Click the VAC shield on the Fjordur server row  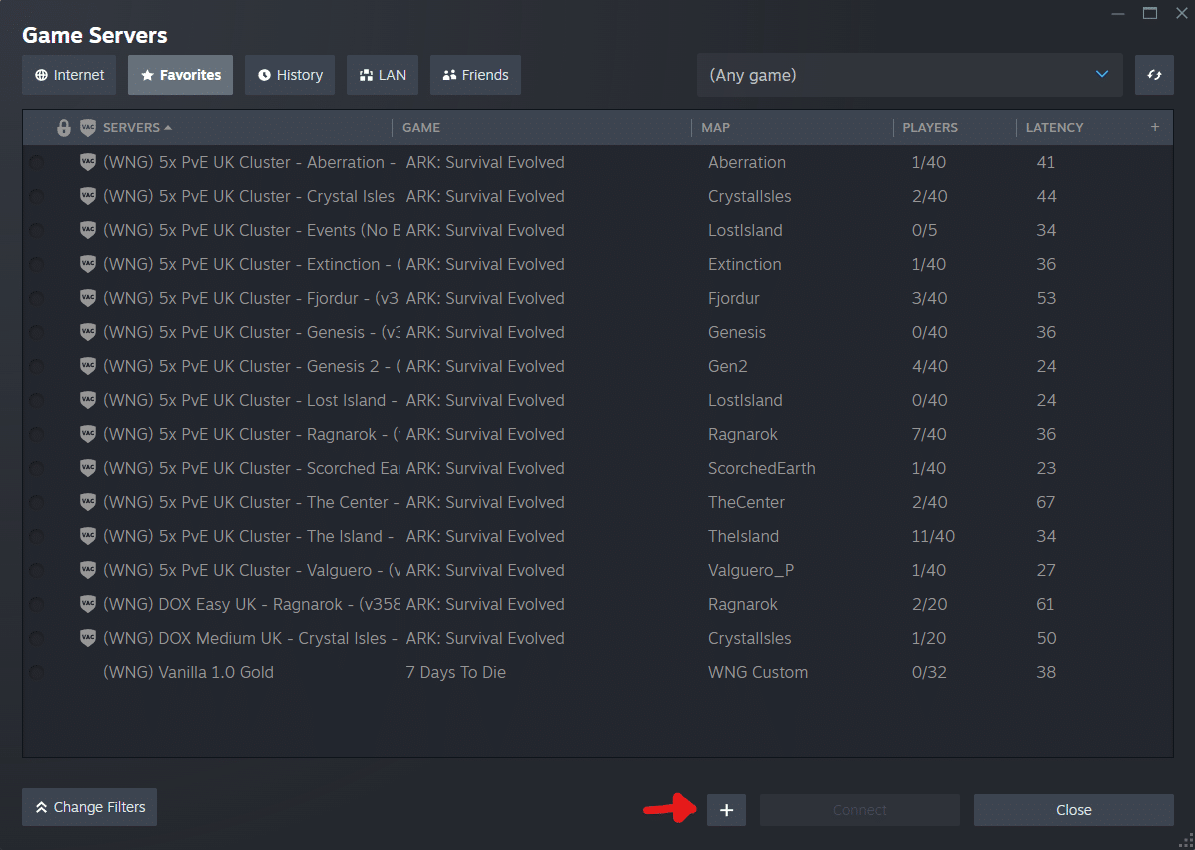88,297
